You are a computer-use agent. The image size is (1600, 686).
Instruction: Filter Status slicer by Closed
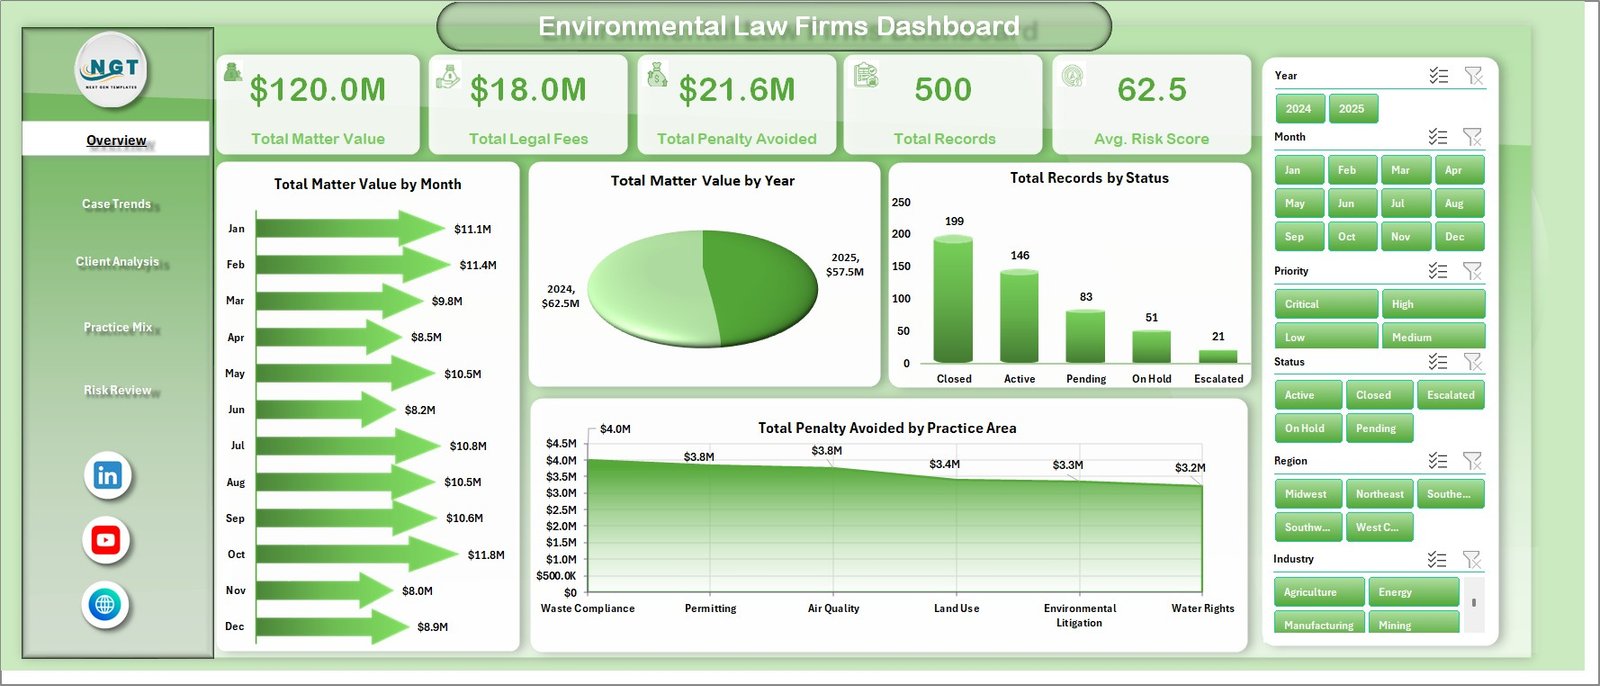pos(1379,395)
